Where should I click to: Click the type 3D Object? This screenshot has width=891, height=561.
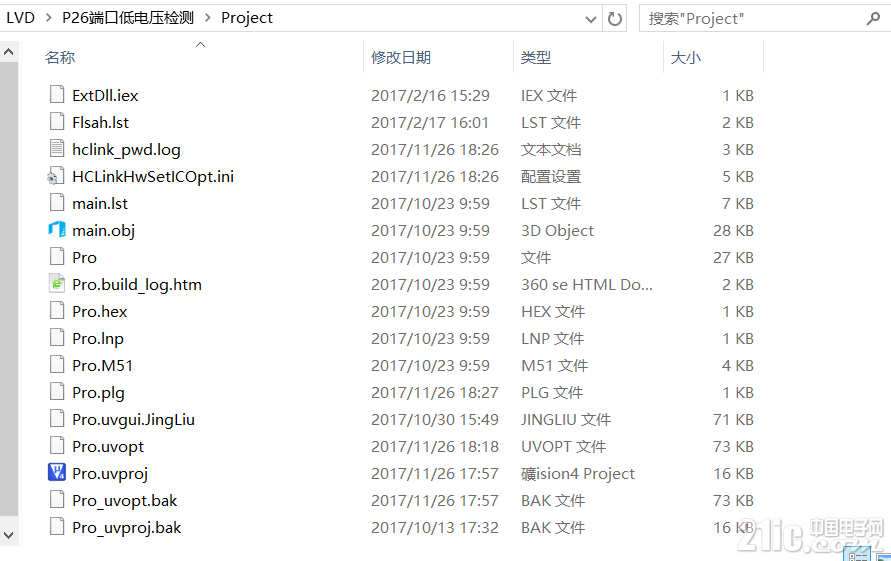pos(557,230)
